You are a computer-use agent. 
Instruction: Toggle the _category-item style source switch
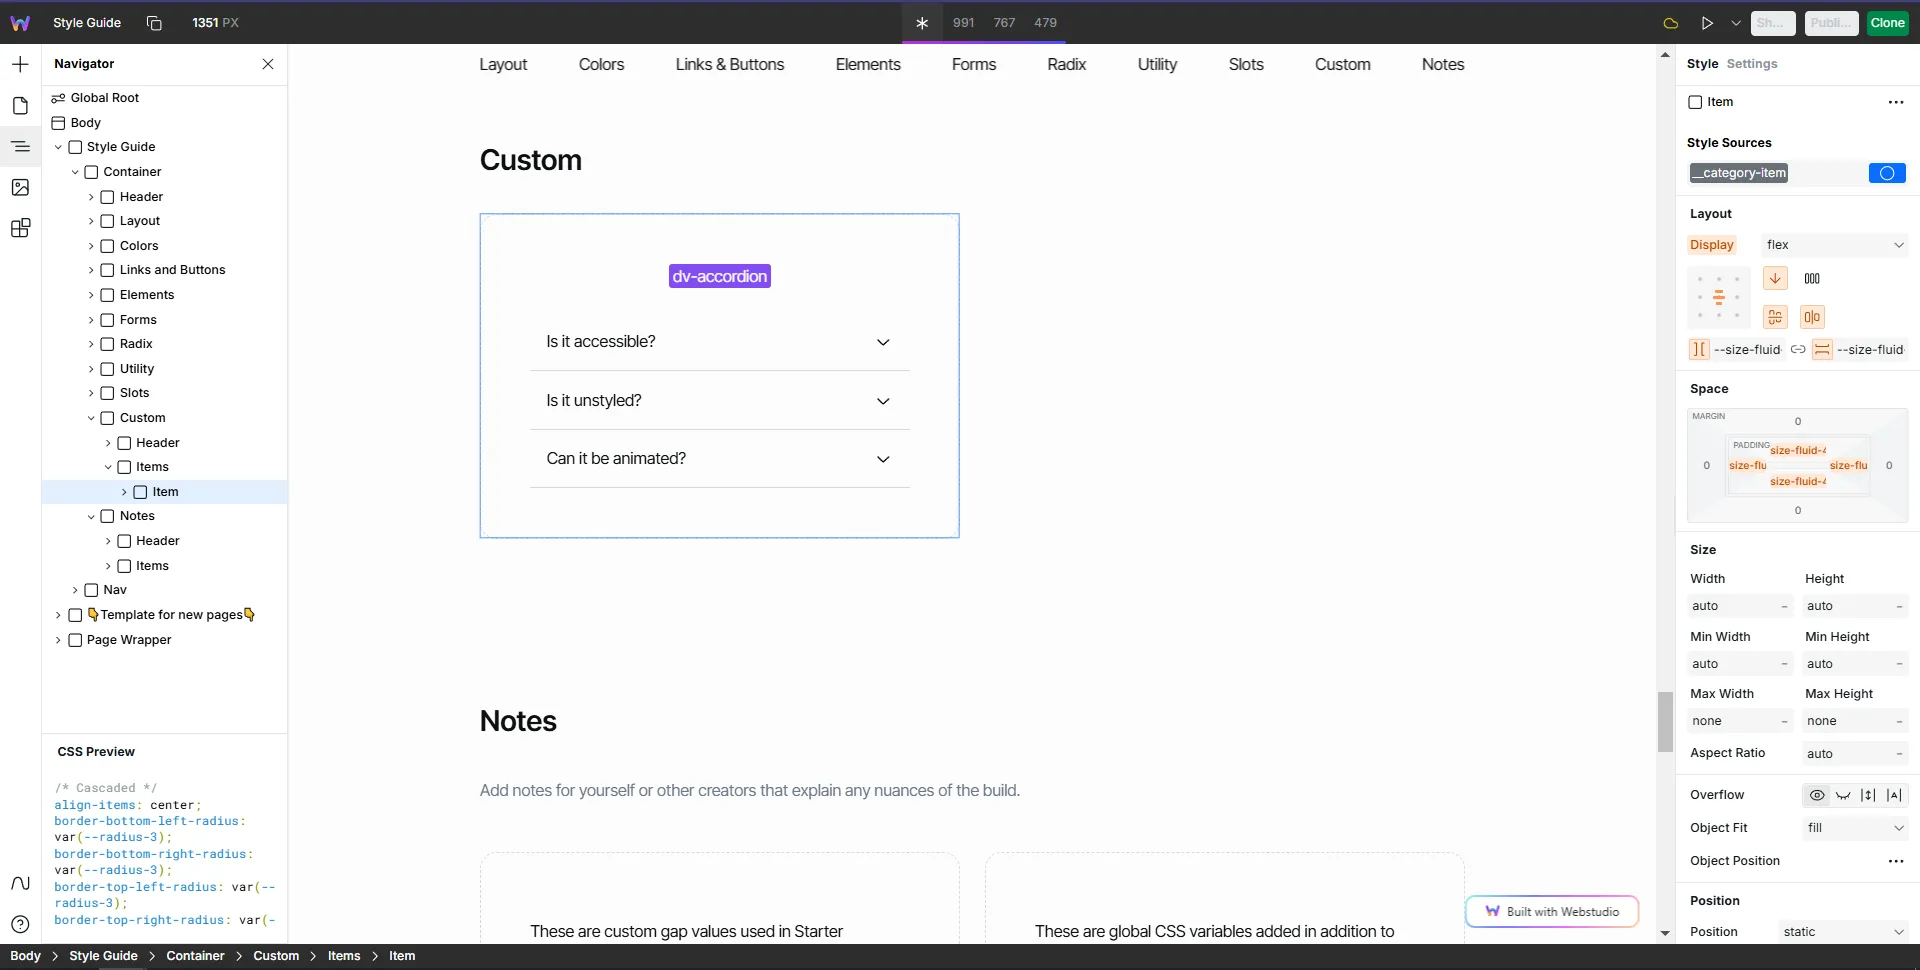(x=1886, y=173)
